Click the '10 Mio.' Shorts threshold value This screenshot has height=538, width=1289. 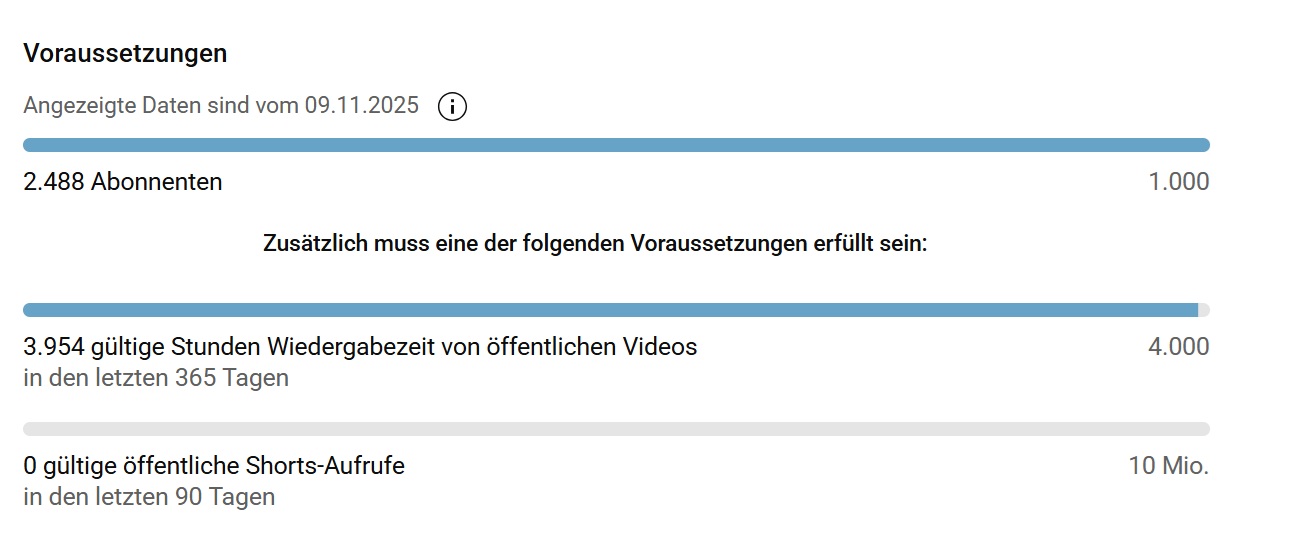pyautogui.click(x=1168, y=466)
